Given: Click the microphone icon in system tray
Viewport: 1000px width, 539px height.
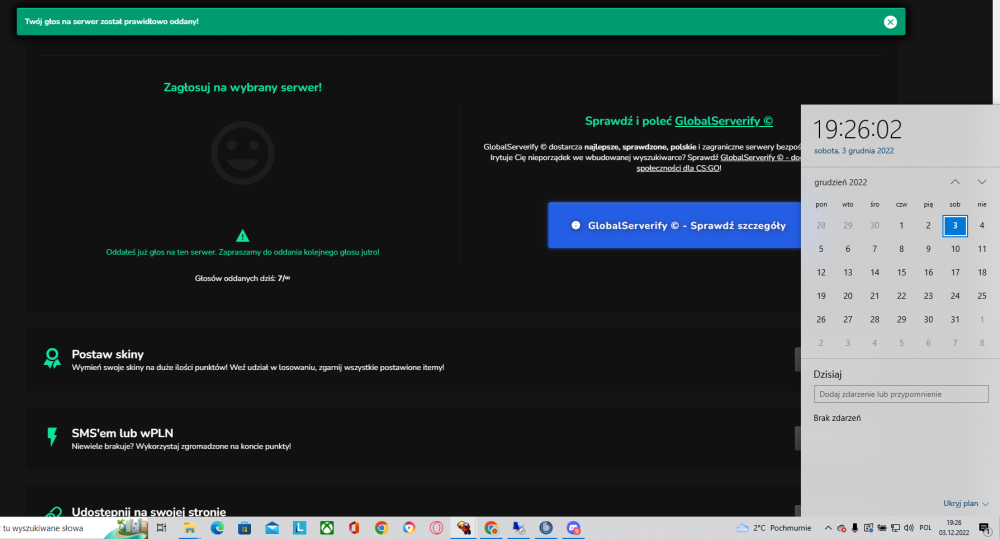Looking at the screenshot, I should (855, 528).
